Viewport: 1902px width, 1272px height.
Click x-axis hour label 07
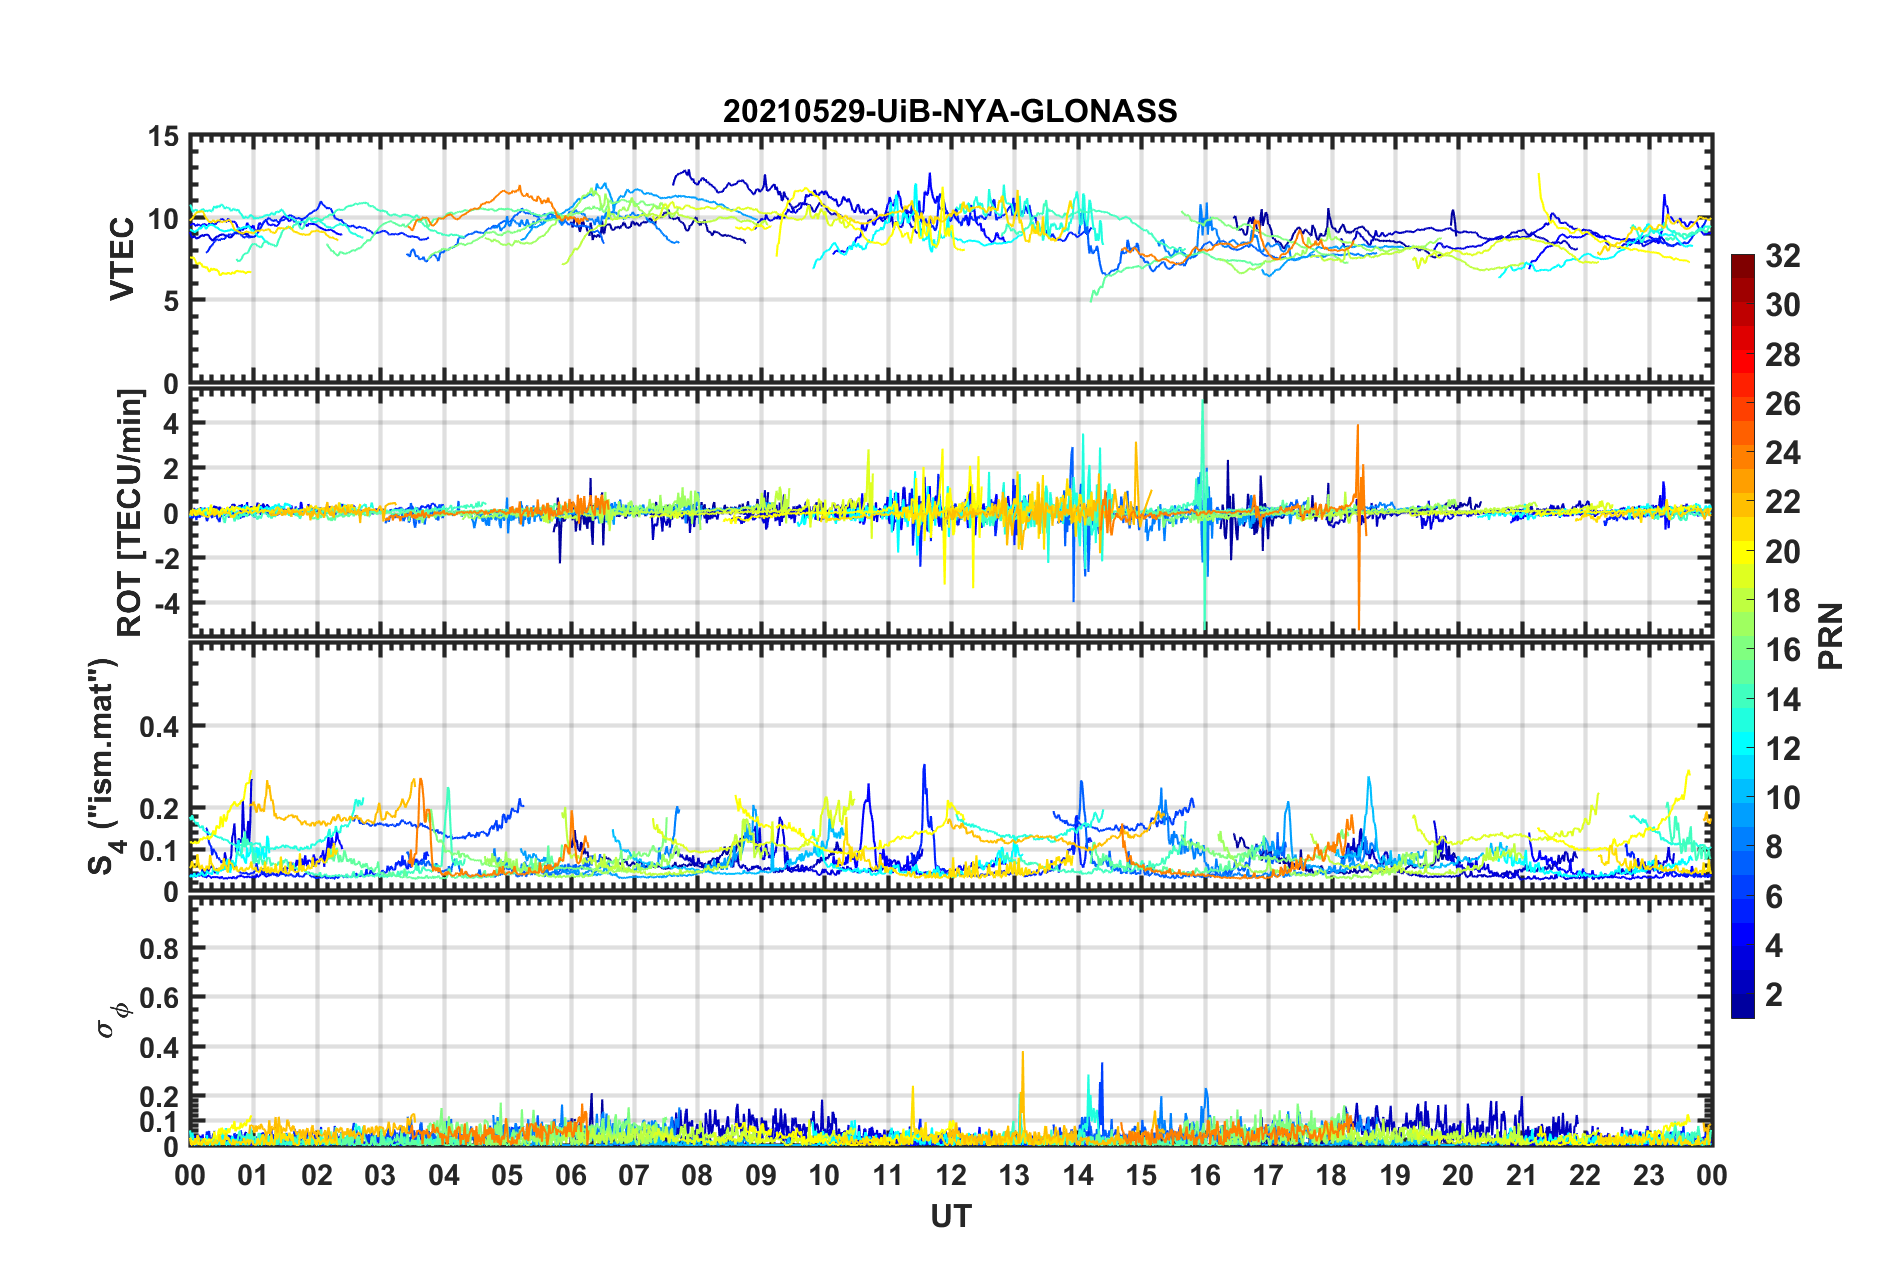coord(634,1175)
